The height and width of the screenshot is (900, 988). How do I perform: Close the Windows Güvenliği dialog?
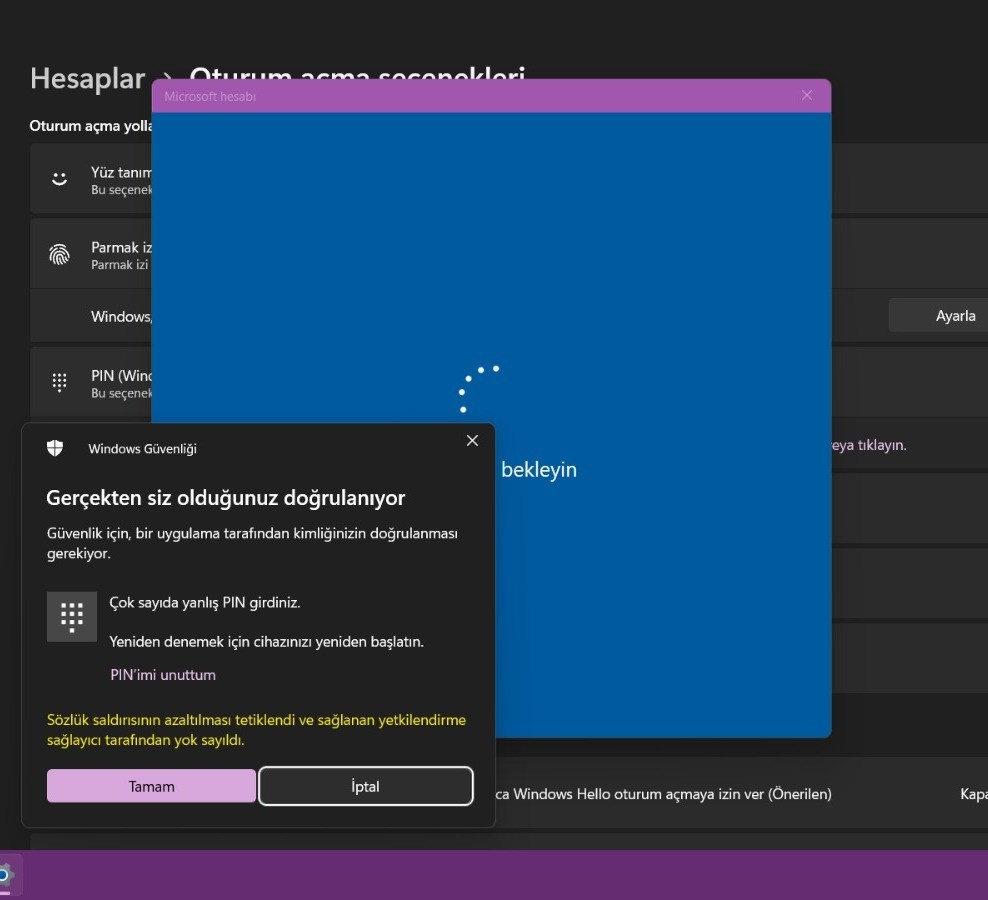[472, 441]
